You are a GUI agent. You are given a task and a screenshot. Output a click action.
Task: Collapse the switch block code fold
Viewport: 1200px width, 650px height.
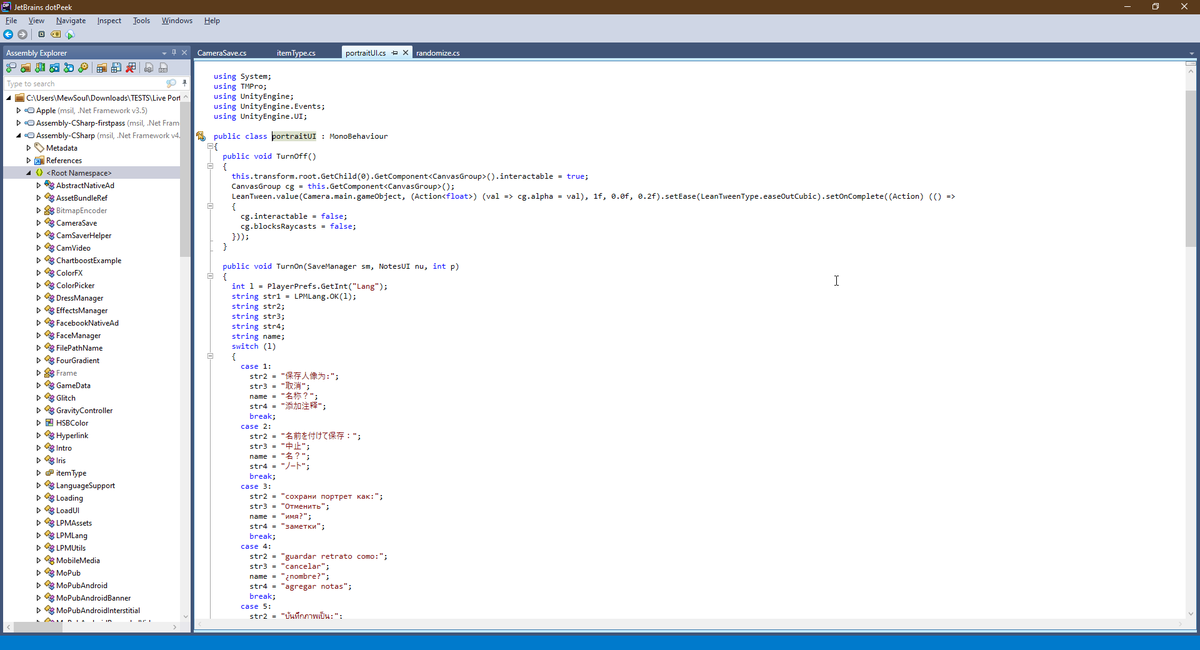point(211,356)
